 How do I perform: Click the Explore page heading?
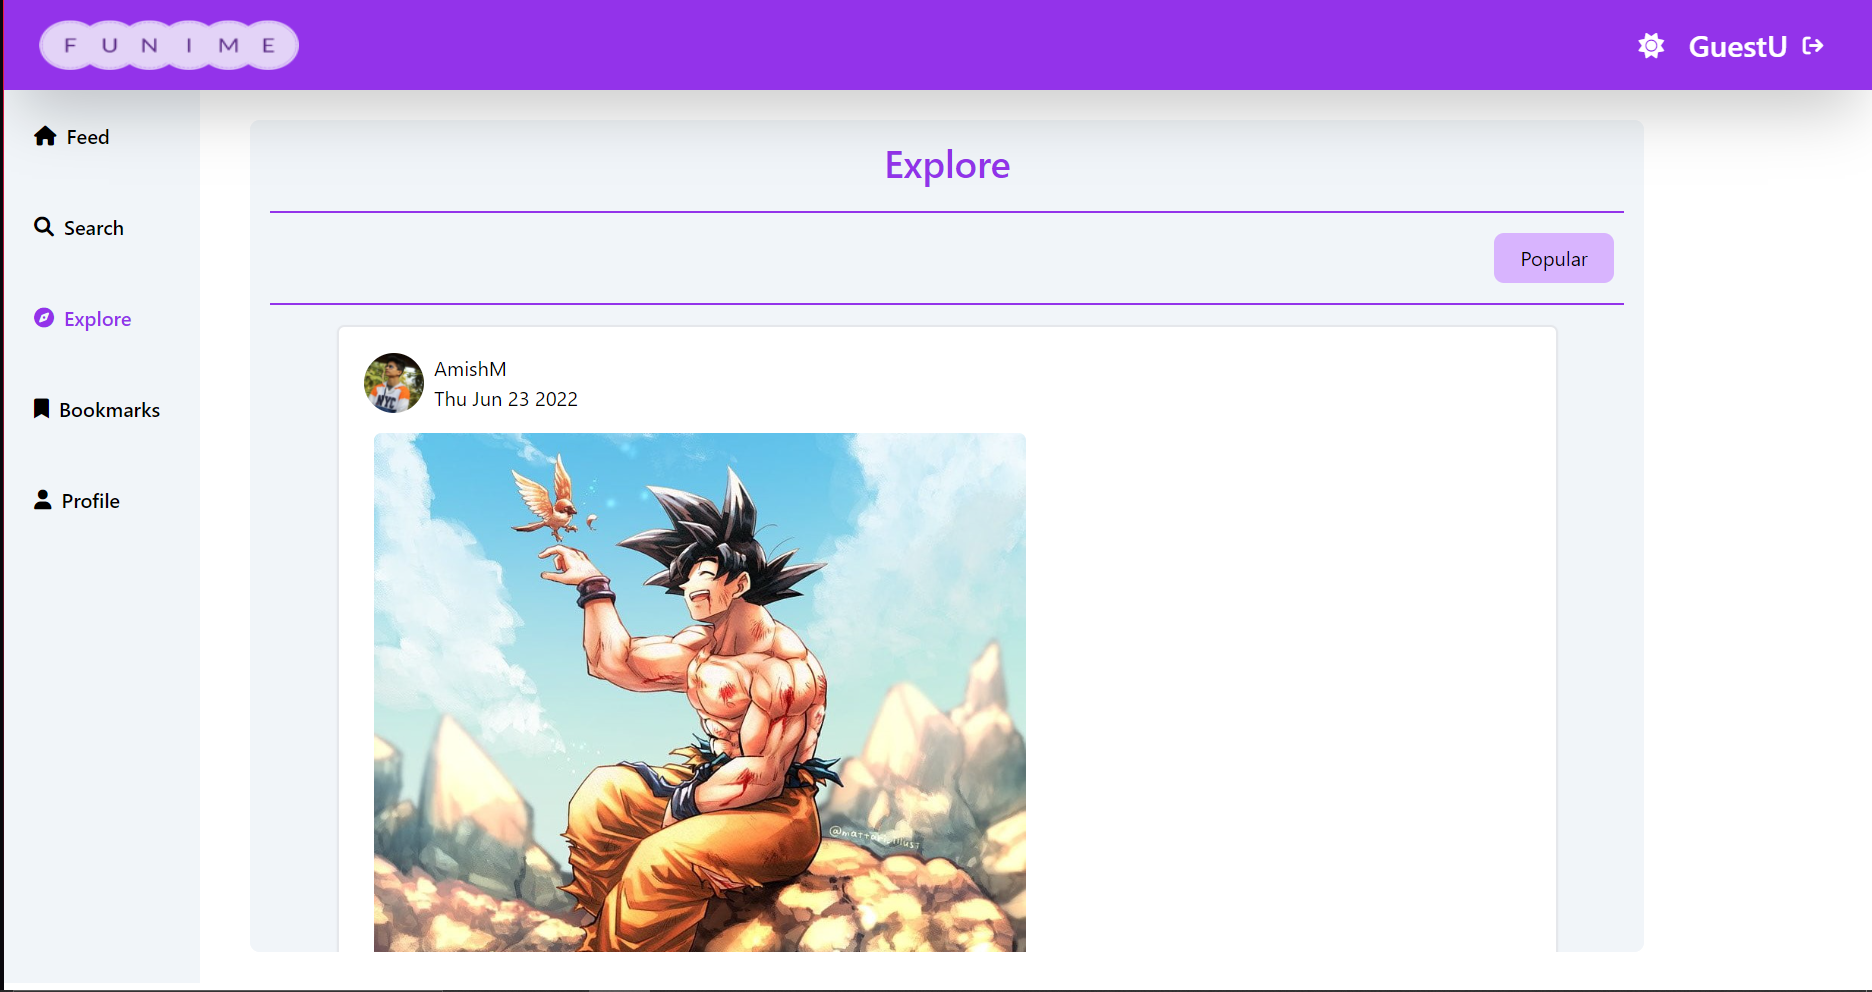tap(946, 165)
